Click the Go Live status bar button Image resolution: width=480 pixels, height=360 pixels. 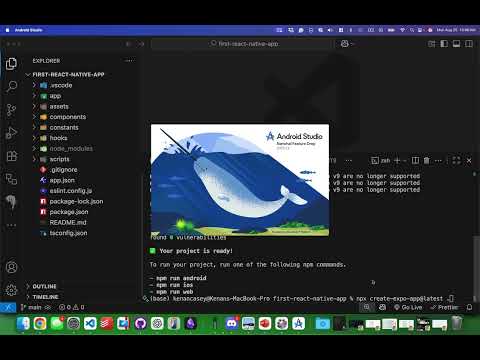408,307
